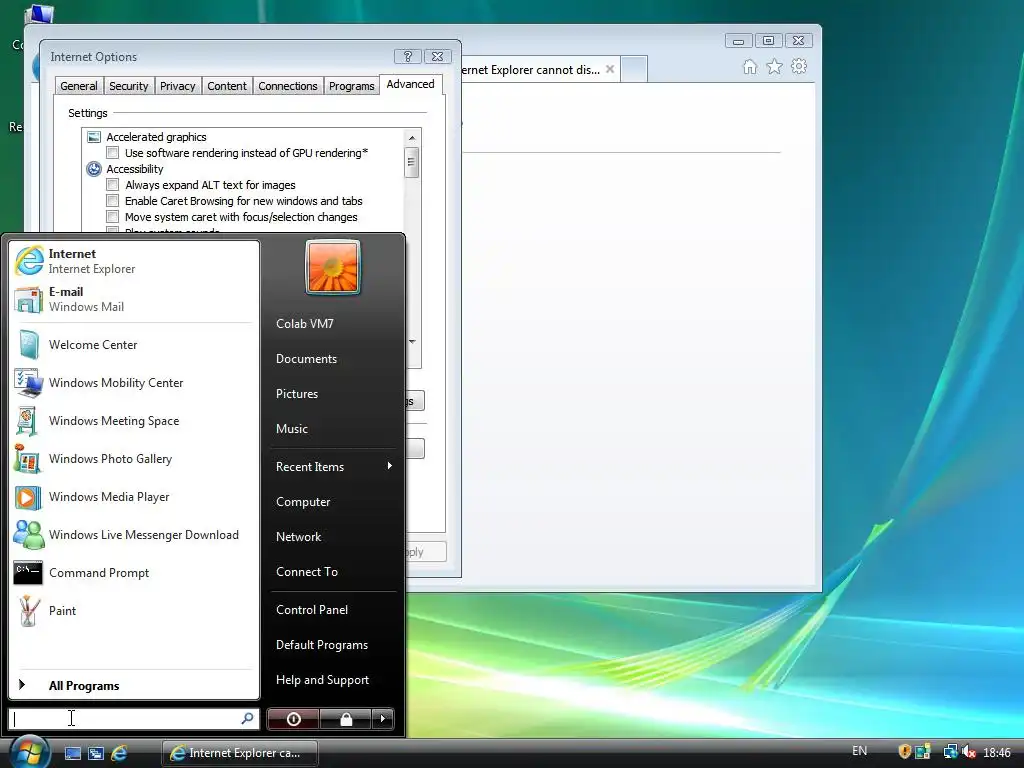Select Accessibility category in settings list
This screenshot has height=768, width=1024.
tap(135, 169)
